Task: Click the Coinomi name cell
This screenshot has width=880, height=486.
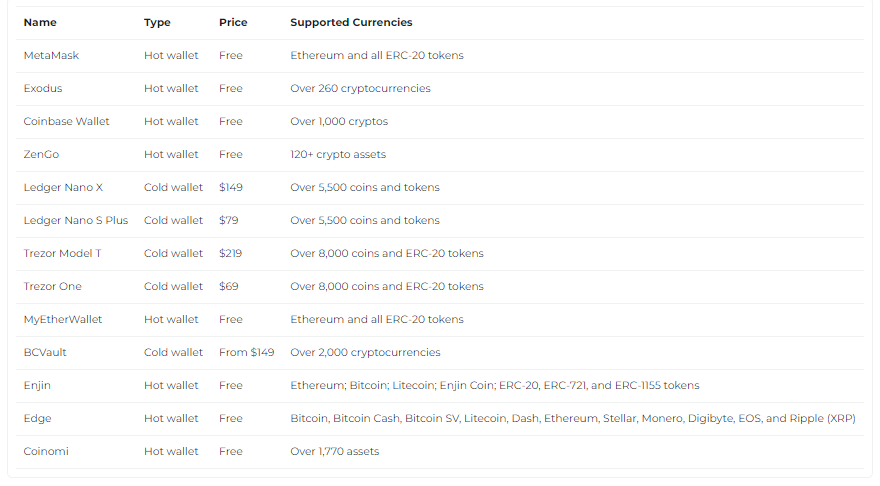Action: [46, 452]
